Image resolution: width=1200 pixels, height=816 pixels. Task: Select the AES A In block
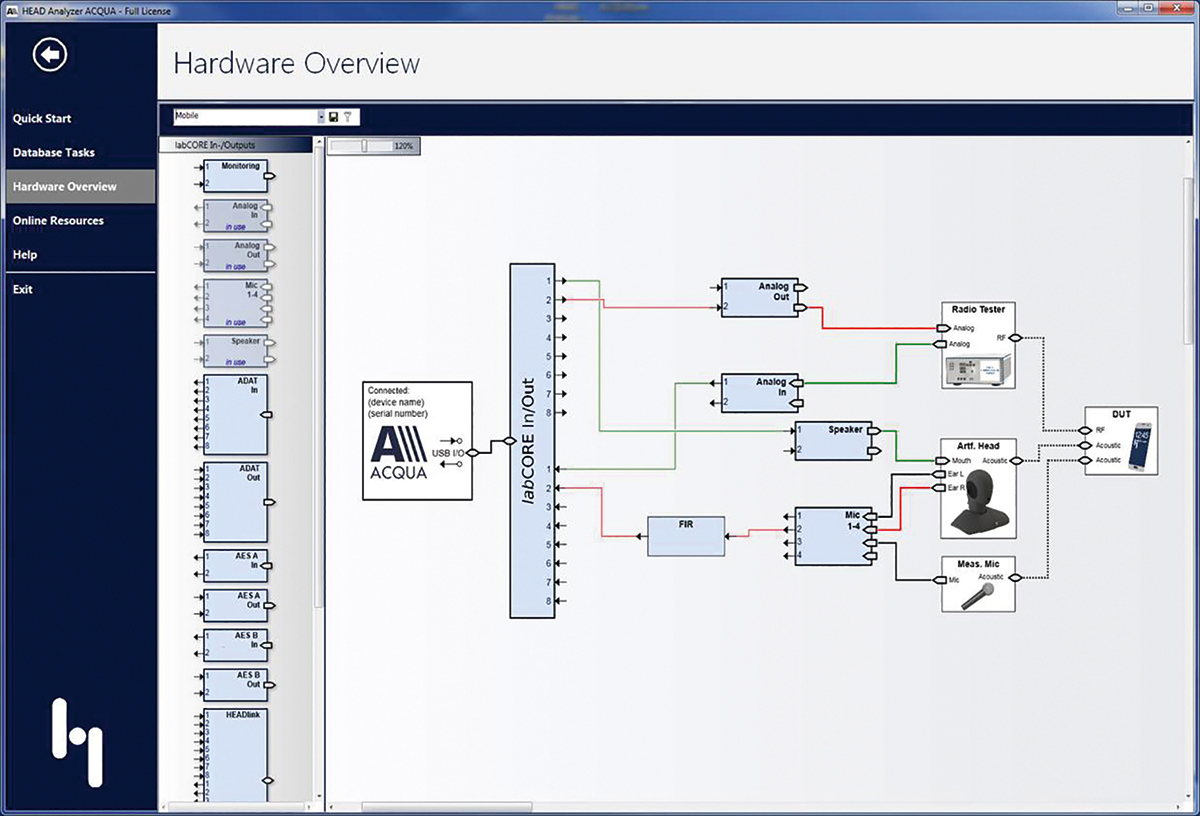point(235,566)
